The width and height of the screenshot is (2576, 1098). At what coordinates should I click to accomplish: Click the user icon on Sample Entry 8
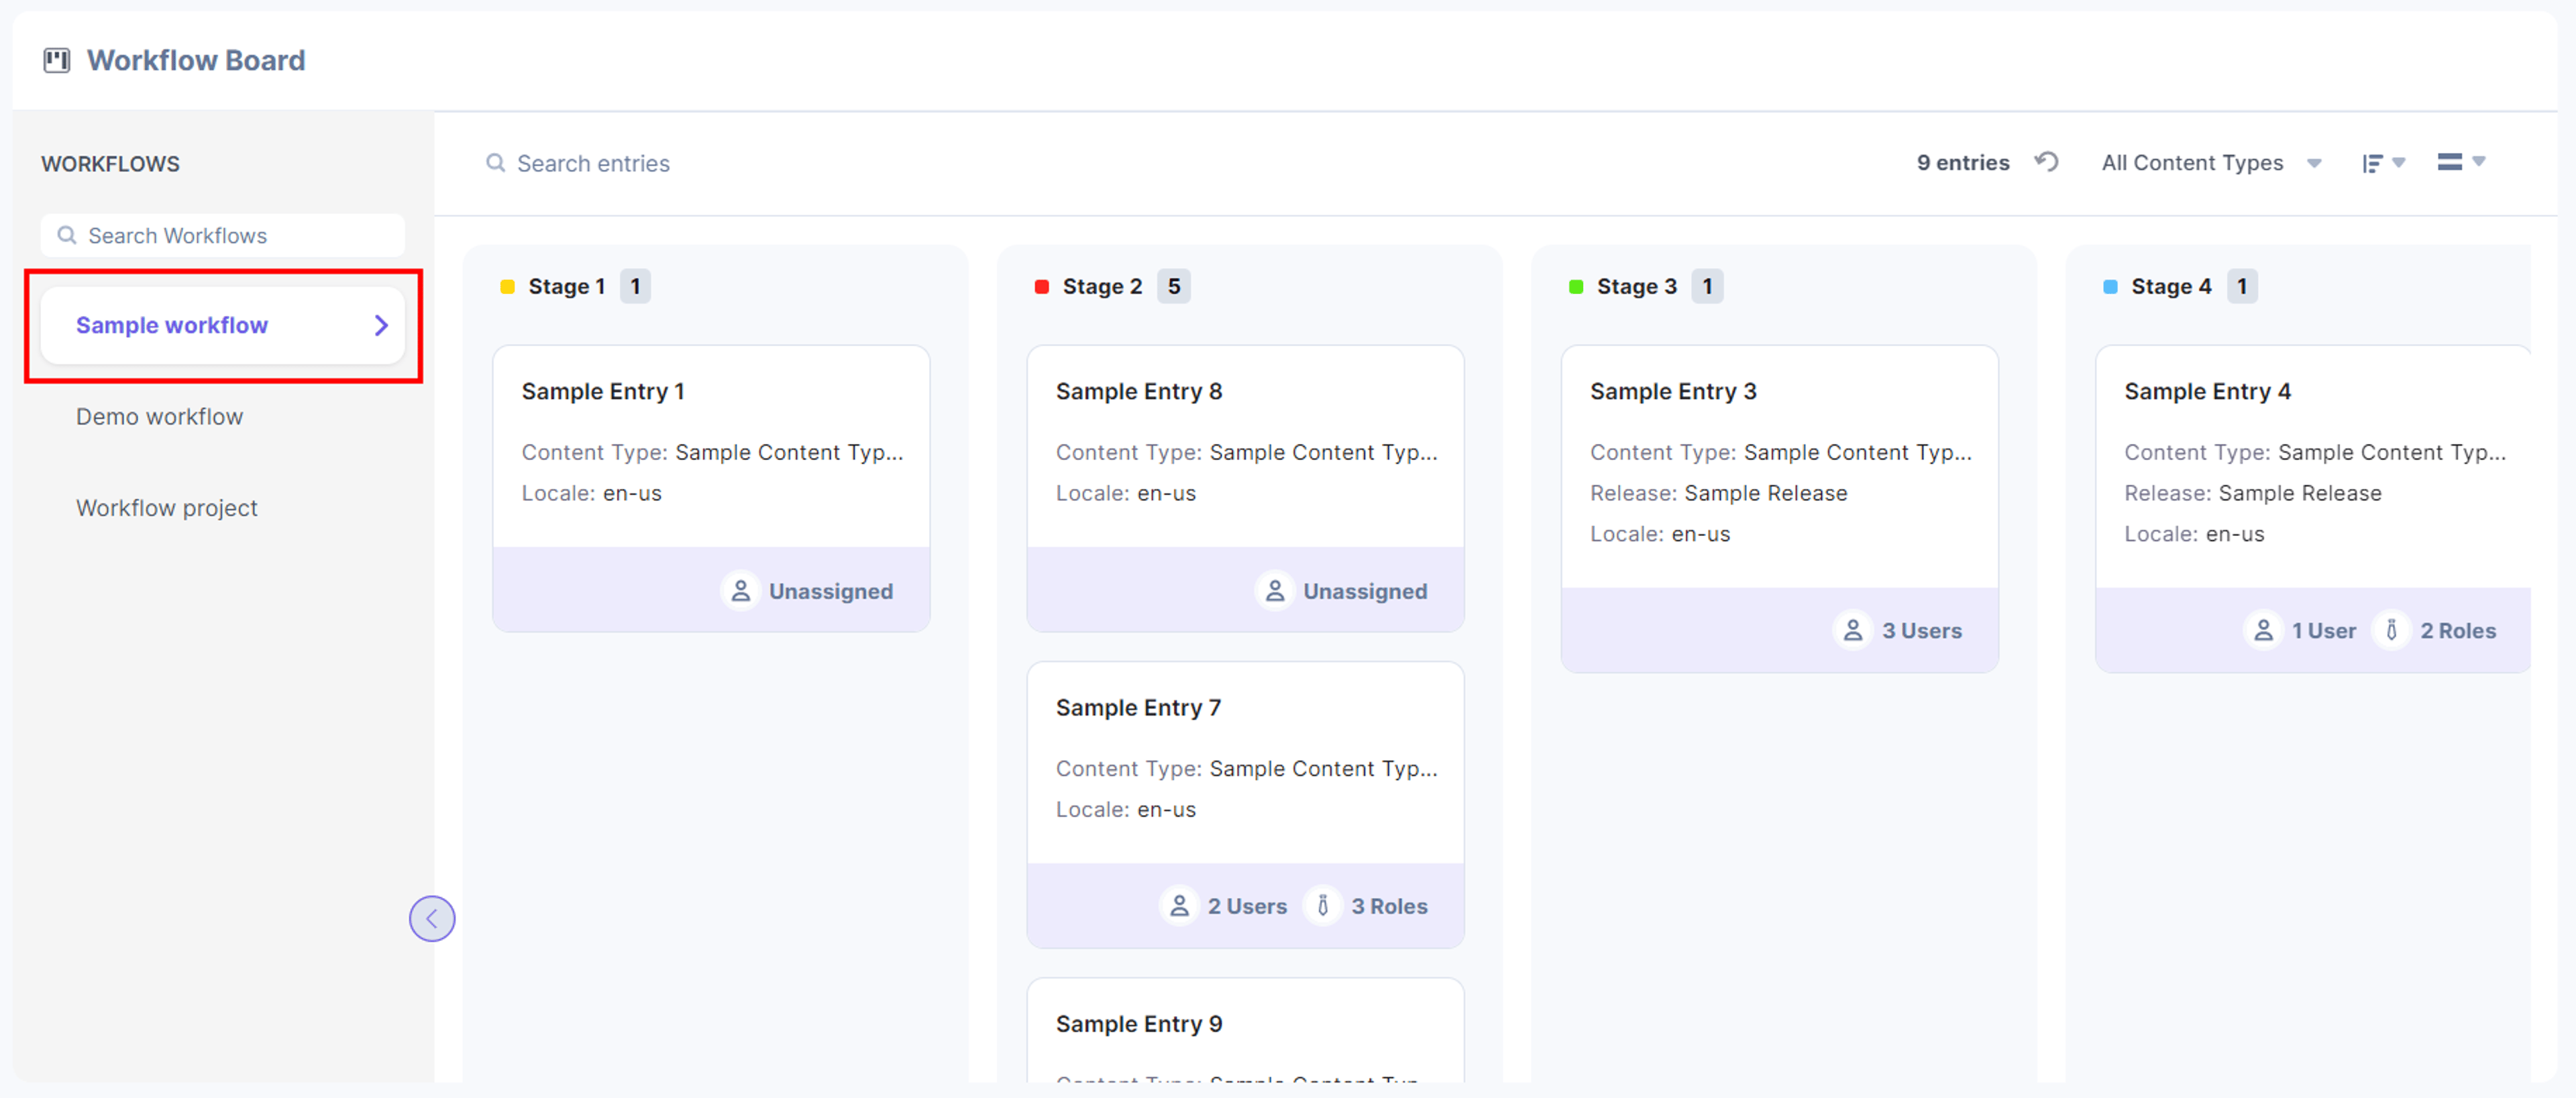pyautogui.click(x=1274, y=591)
